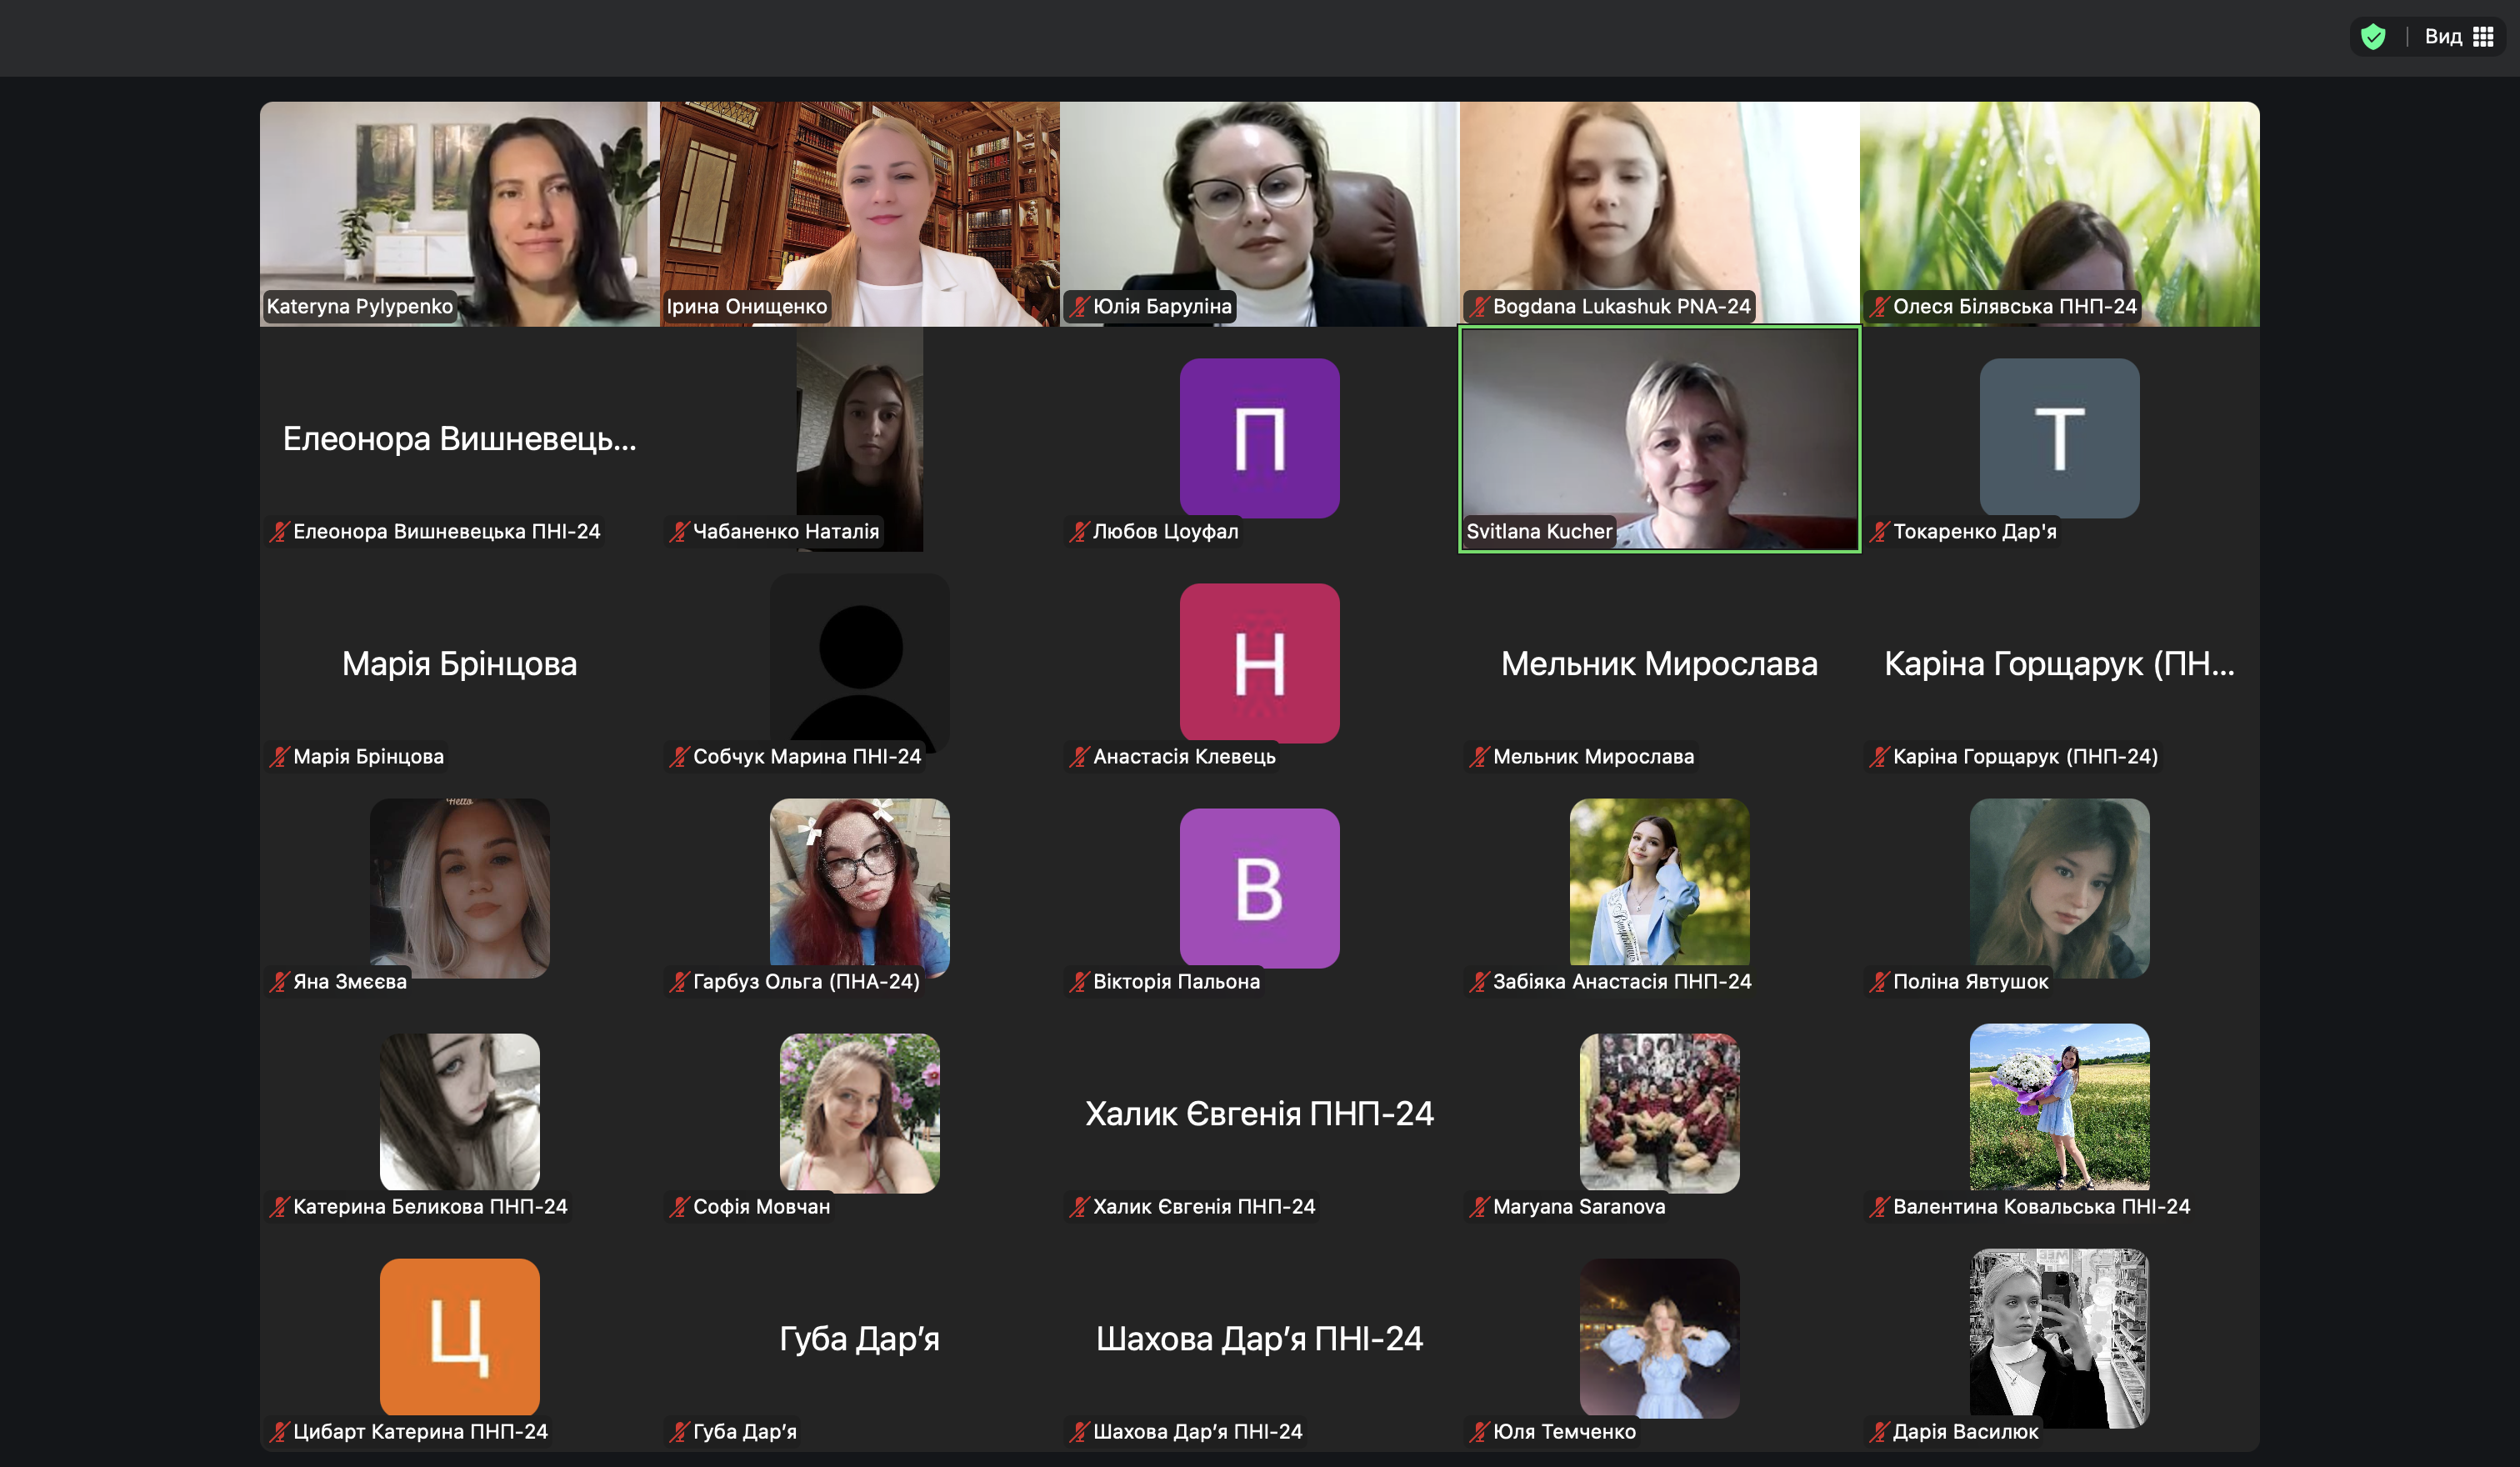Click muted mic icon next to Токаренко Дар'я
The image size is (2520, 1467).
click(1878, 532)
